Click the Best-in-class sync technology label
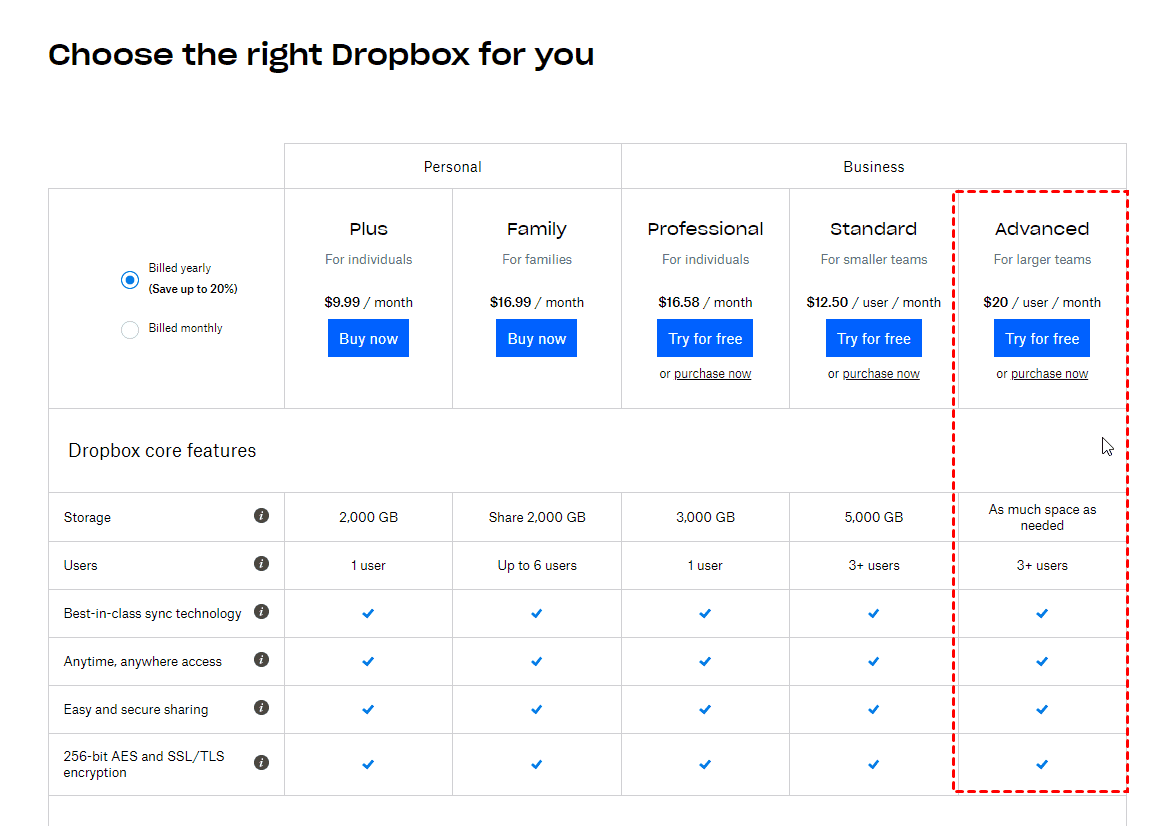Viewport: 1176px width, 826px height. (x=152, y=614)
